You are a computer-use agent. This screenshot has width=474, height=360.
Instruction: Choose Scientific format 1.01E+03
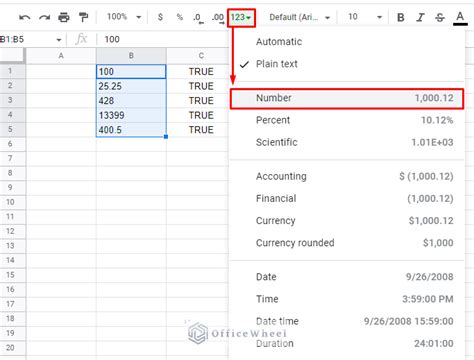click(347, 142)
